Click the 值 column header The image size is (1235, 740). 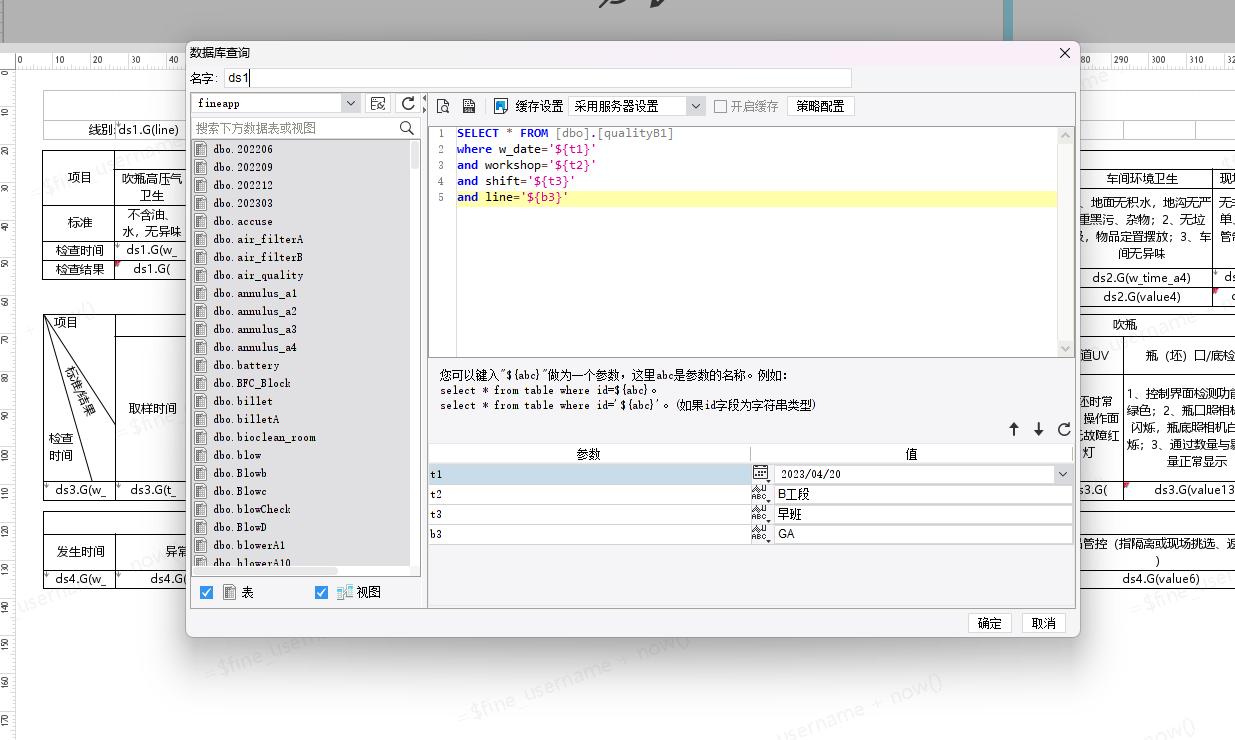pos(912,454)
